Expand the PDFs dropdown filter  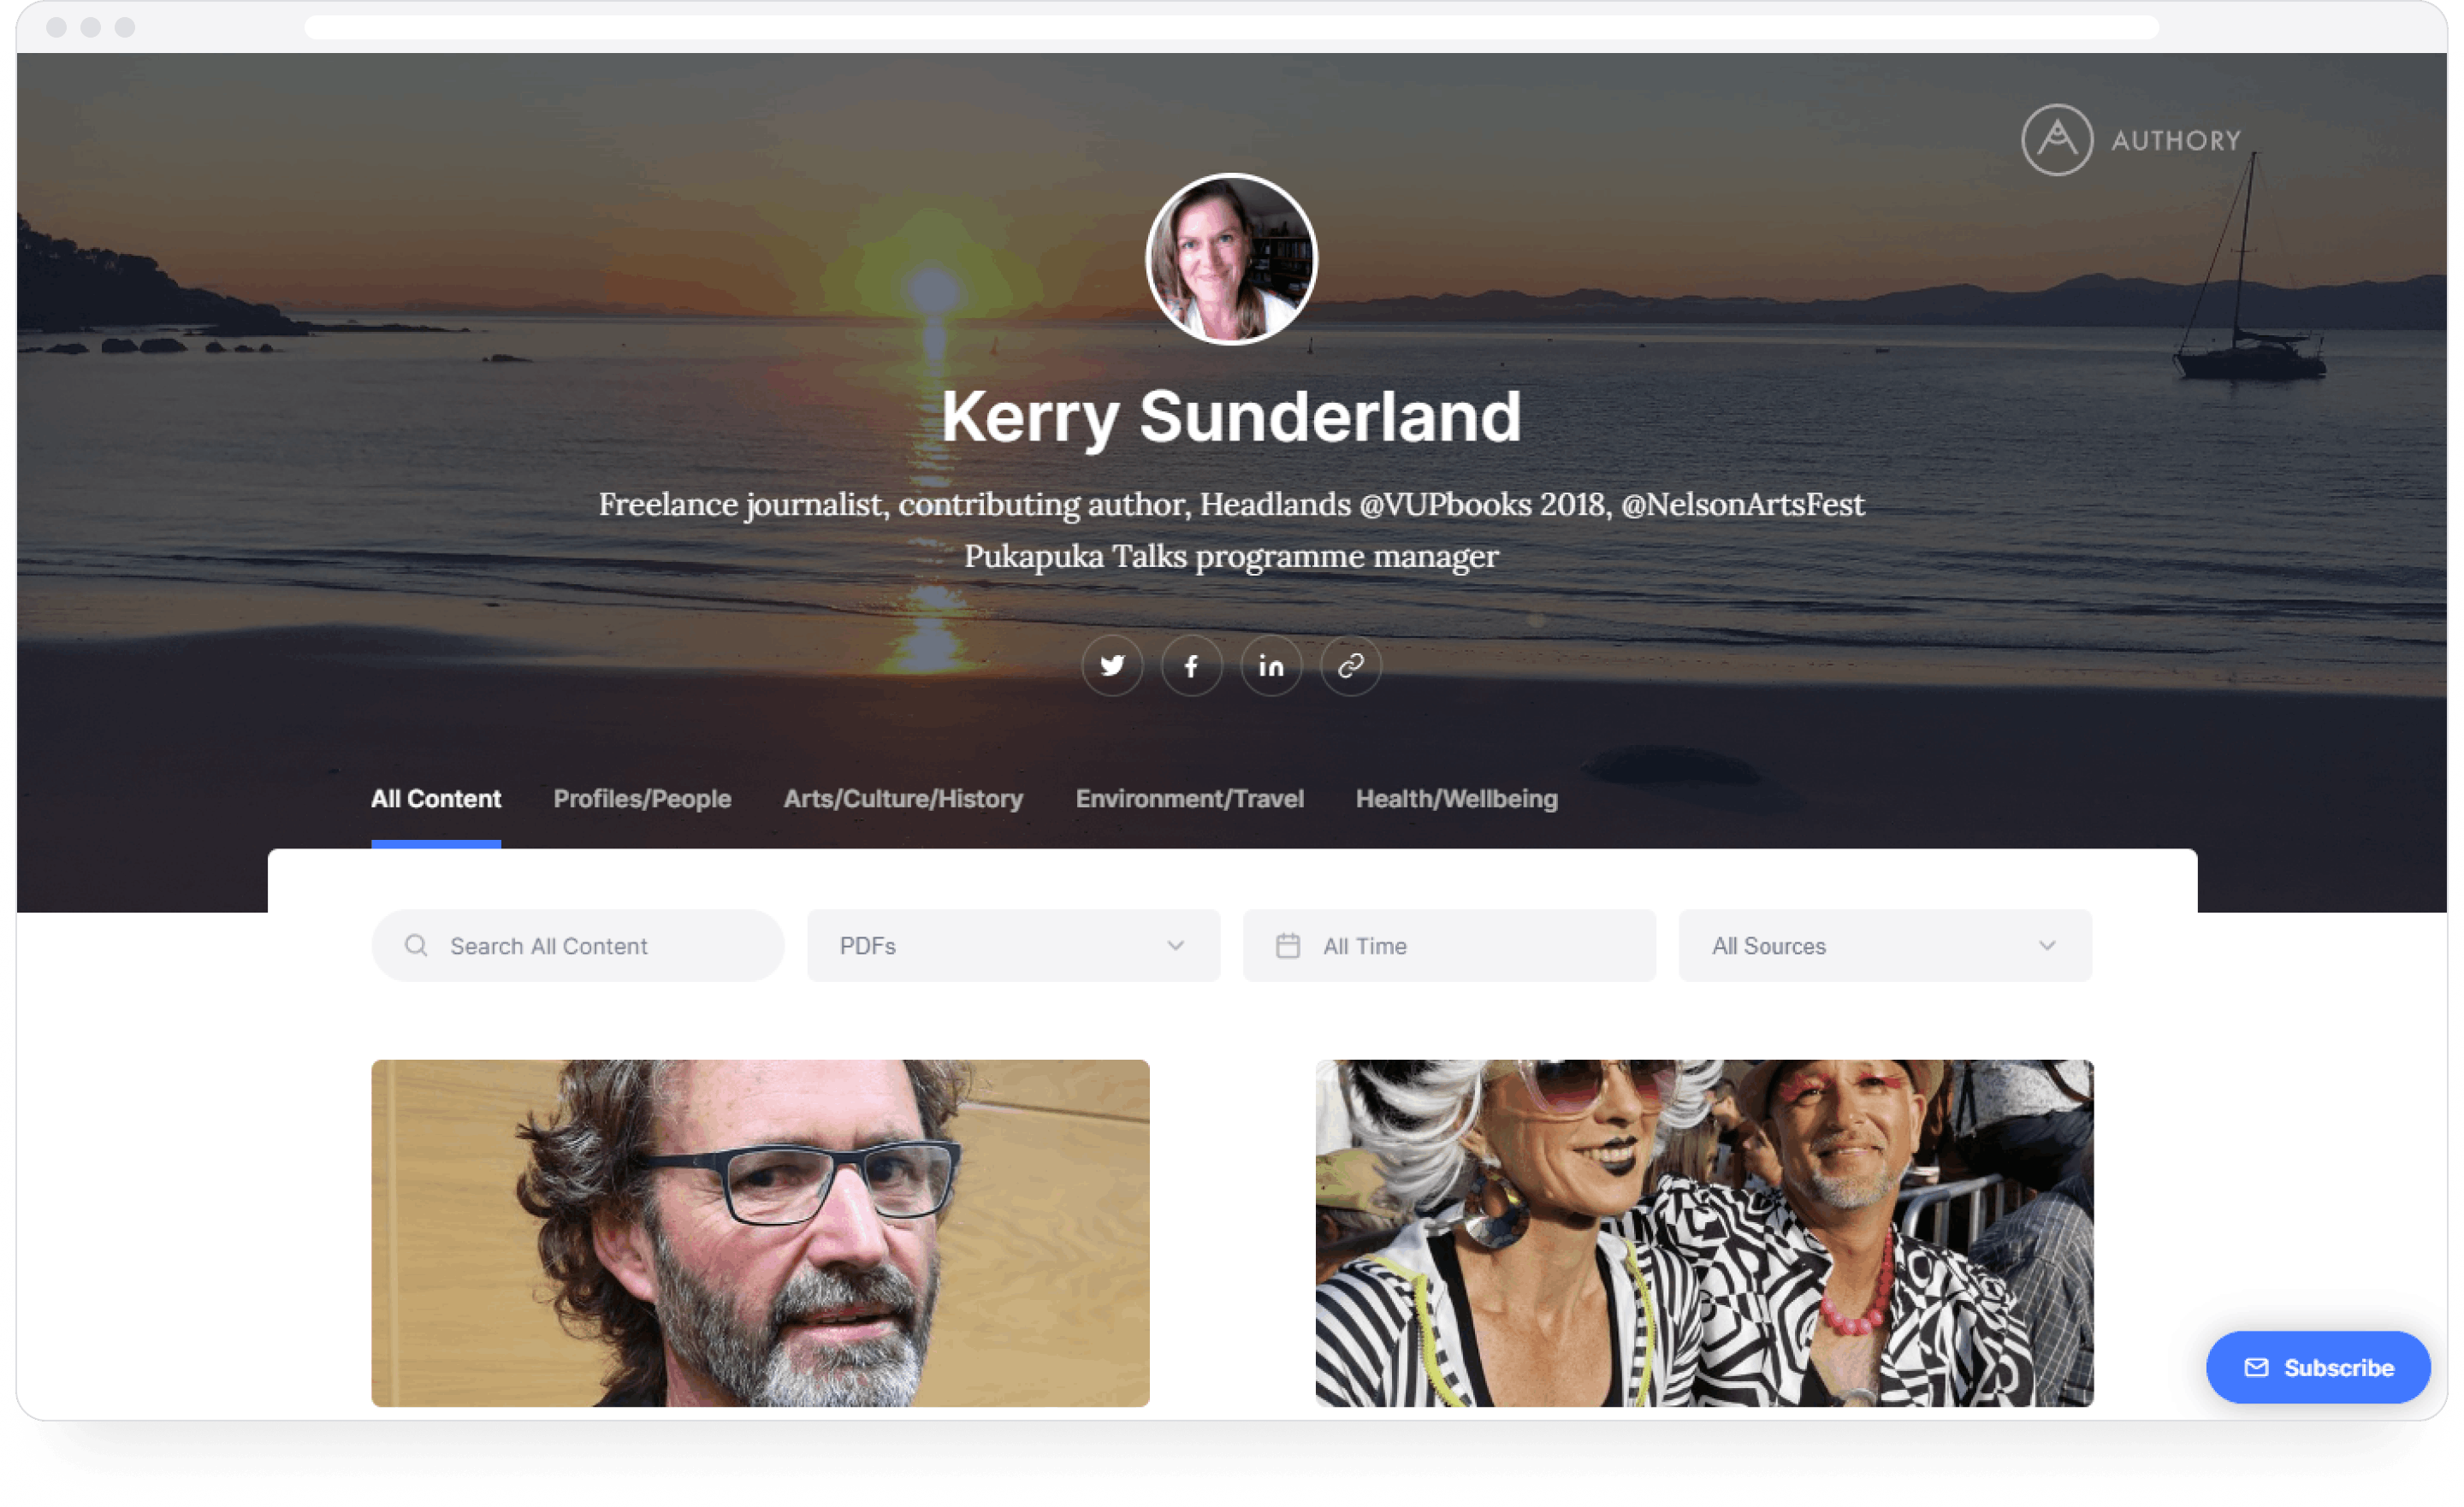pyautogui.click(x=1012, y=944)
